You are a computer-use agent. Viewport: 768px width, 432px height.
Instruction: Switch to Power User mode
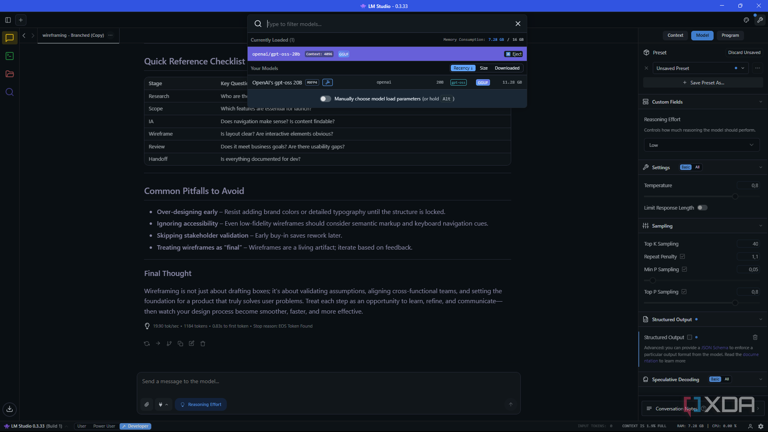(x=104, y=426)
